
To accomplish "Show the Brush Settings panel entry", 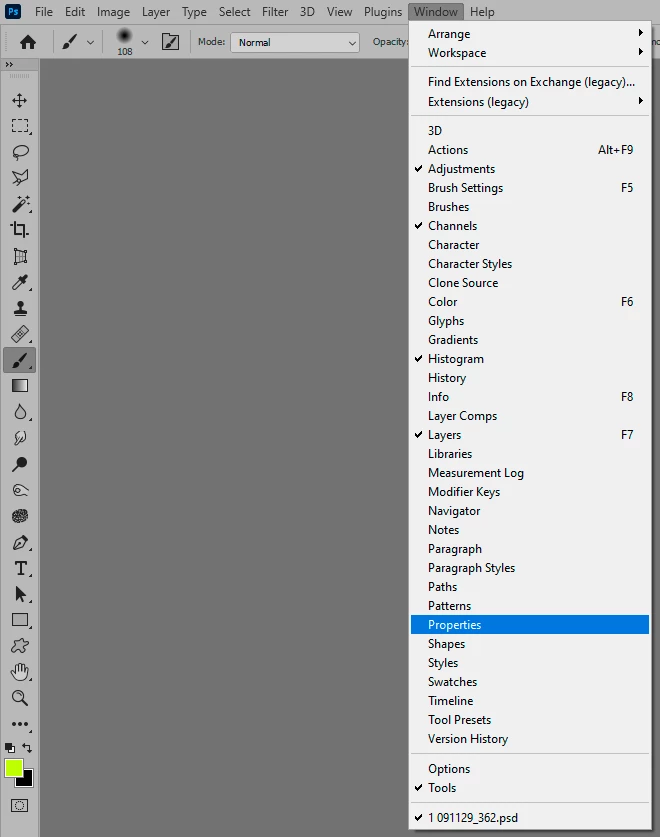I will (x=530, y=188).
